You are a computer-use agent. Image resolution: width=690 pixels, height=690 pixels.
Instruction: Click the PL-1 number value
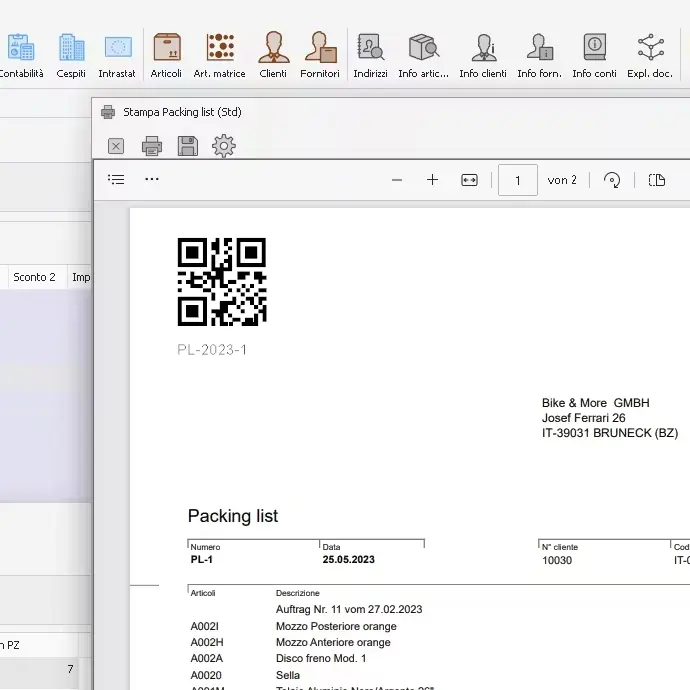(x=202, y=560)
